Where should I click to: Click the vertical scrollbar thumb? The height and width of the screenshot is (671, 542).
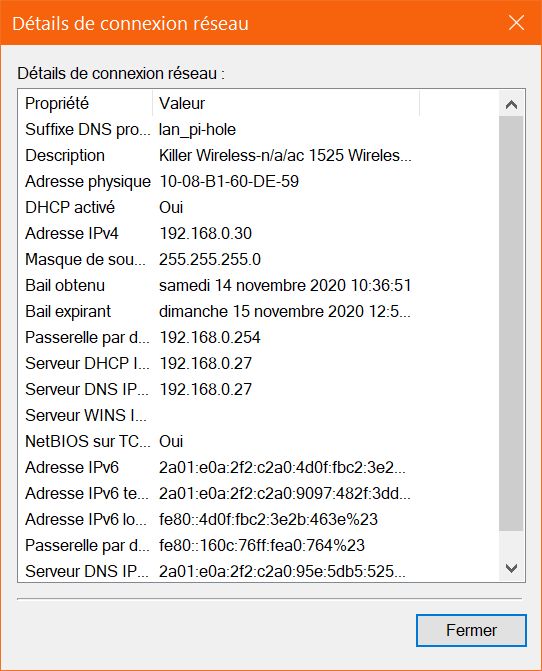[511, 323]
